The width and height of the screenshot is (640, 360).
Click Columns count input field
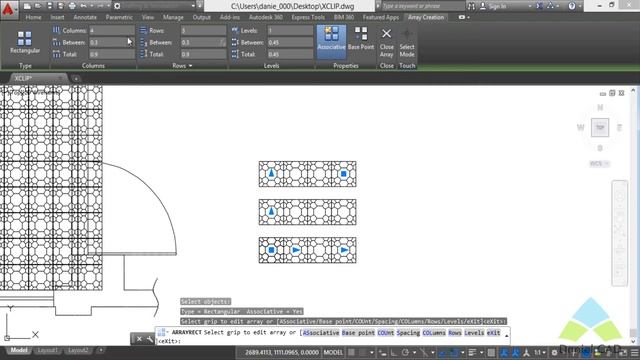(112, 31)
